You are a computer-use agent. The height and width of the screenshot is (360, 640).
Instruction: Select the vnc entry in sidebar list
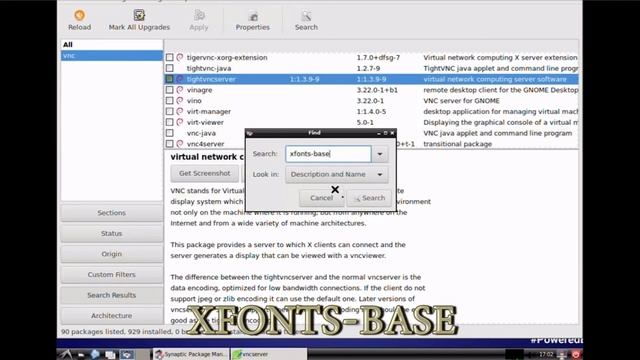tap(111, 56)
